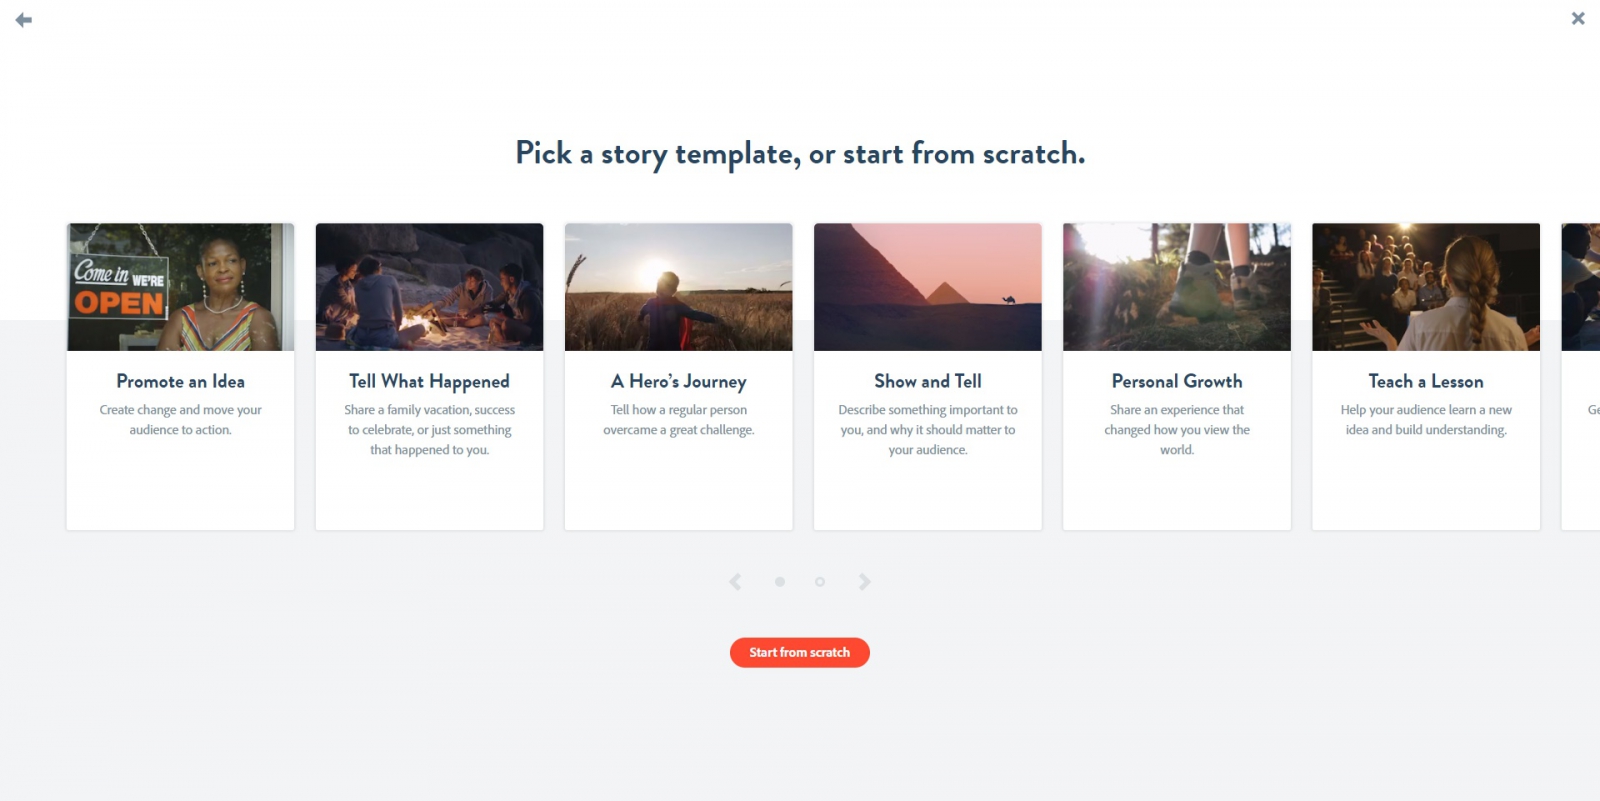This screenshot has width=1600, height=801.
Task: Choose Tell What Happened campfire image
Action: coord(429,287)
